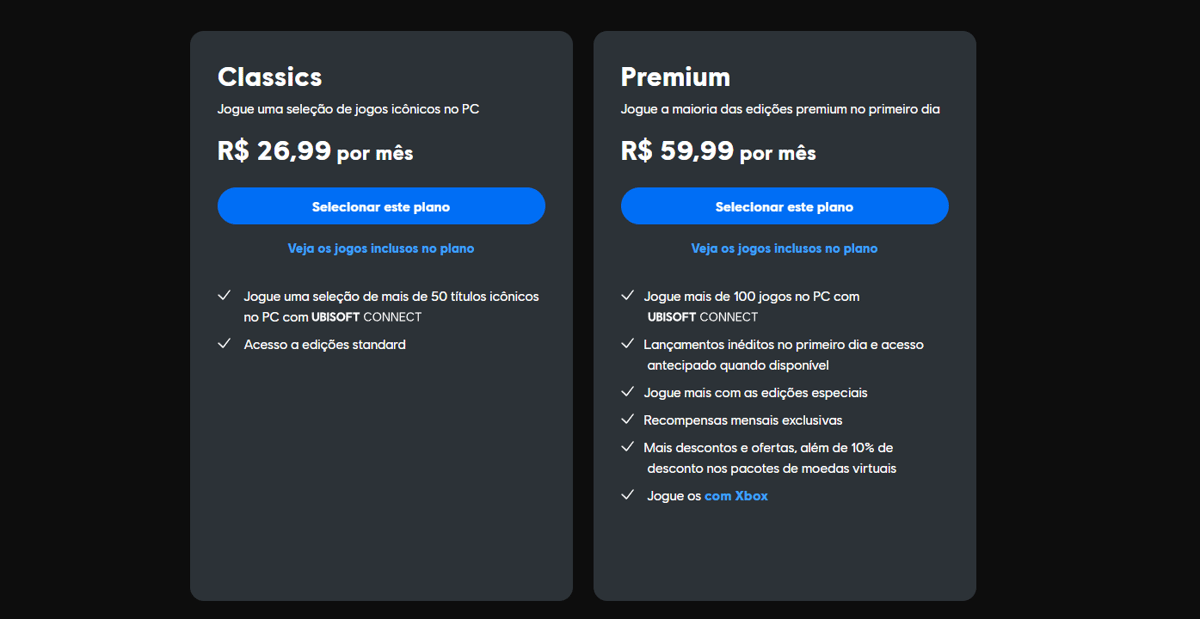Viewport: 1200px width, 619px height.
Task: Click Ubisoft Connect logo text in Premium card
Action: click(x=703, y=317)
